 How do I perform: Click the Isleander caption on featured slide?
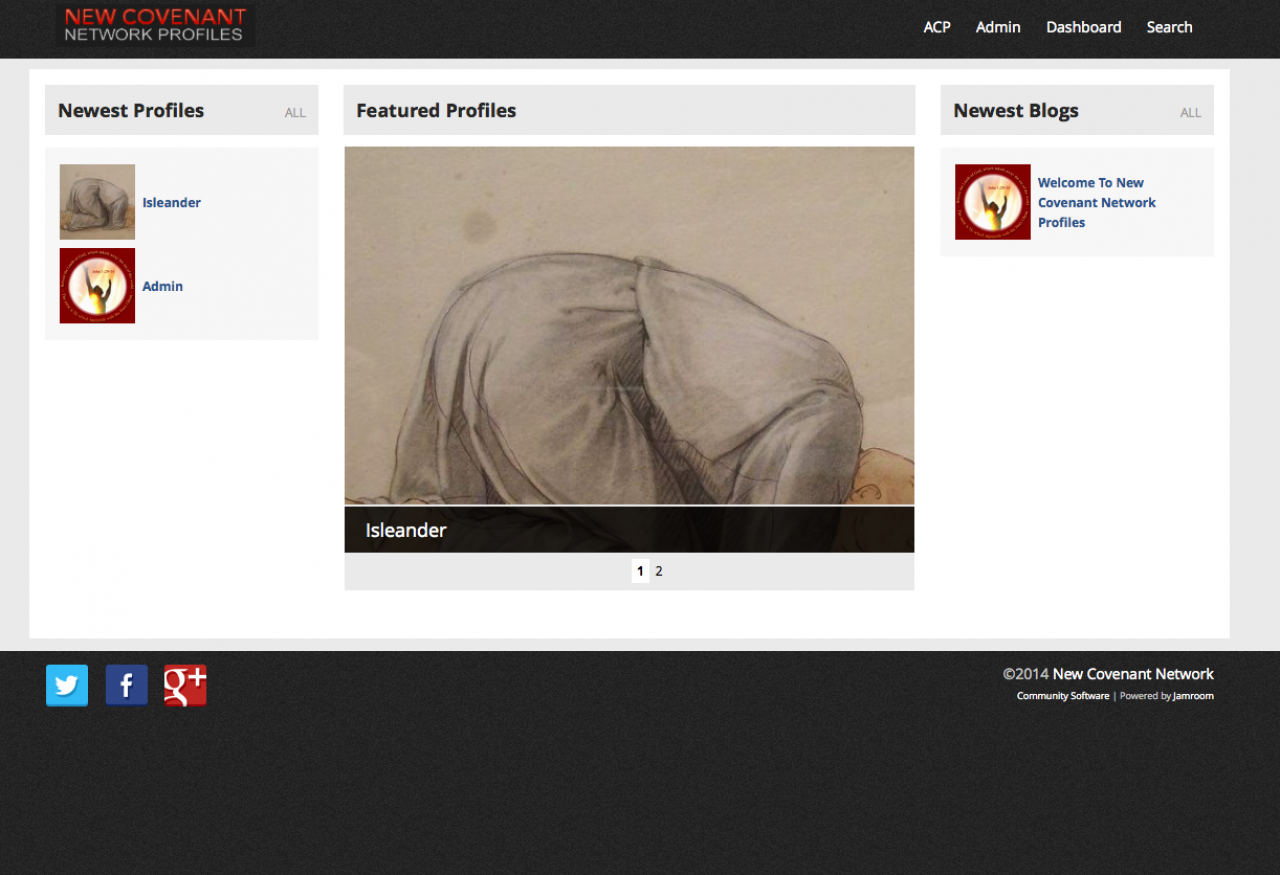coord(406,530)
